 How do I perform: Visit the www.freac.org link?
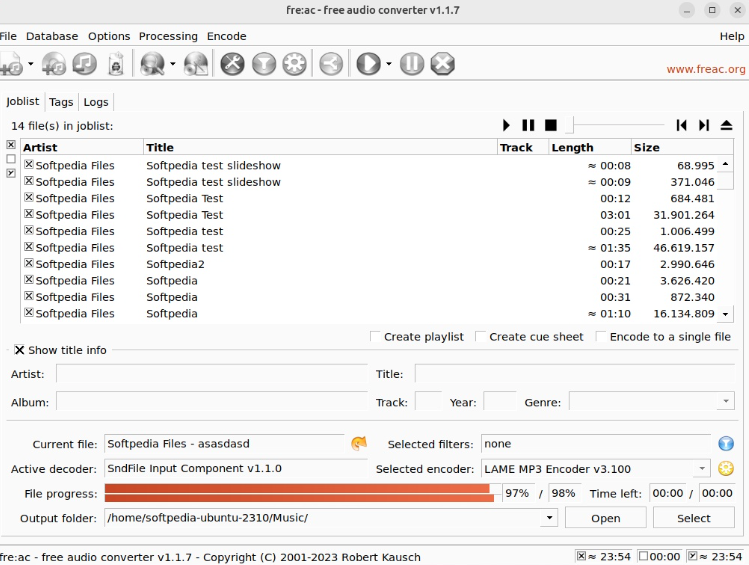pyautogui.click(x=706, y=69)
